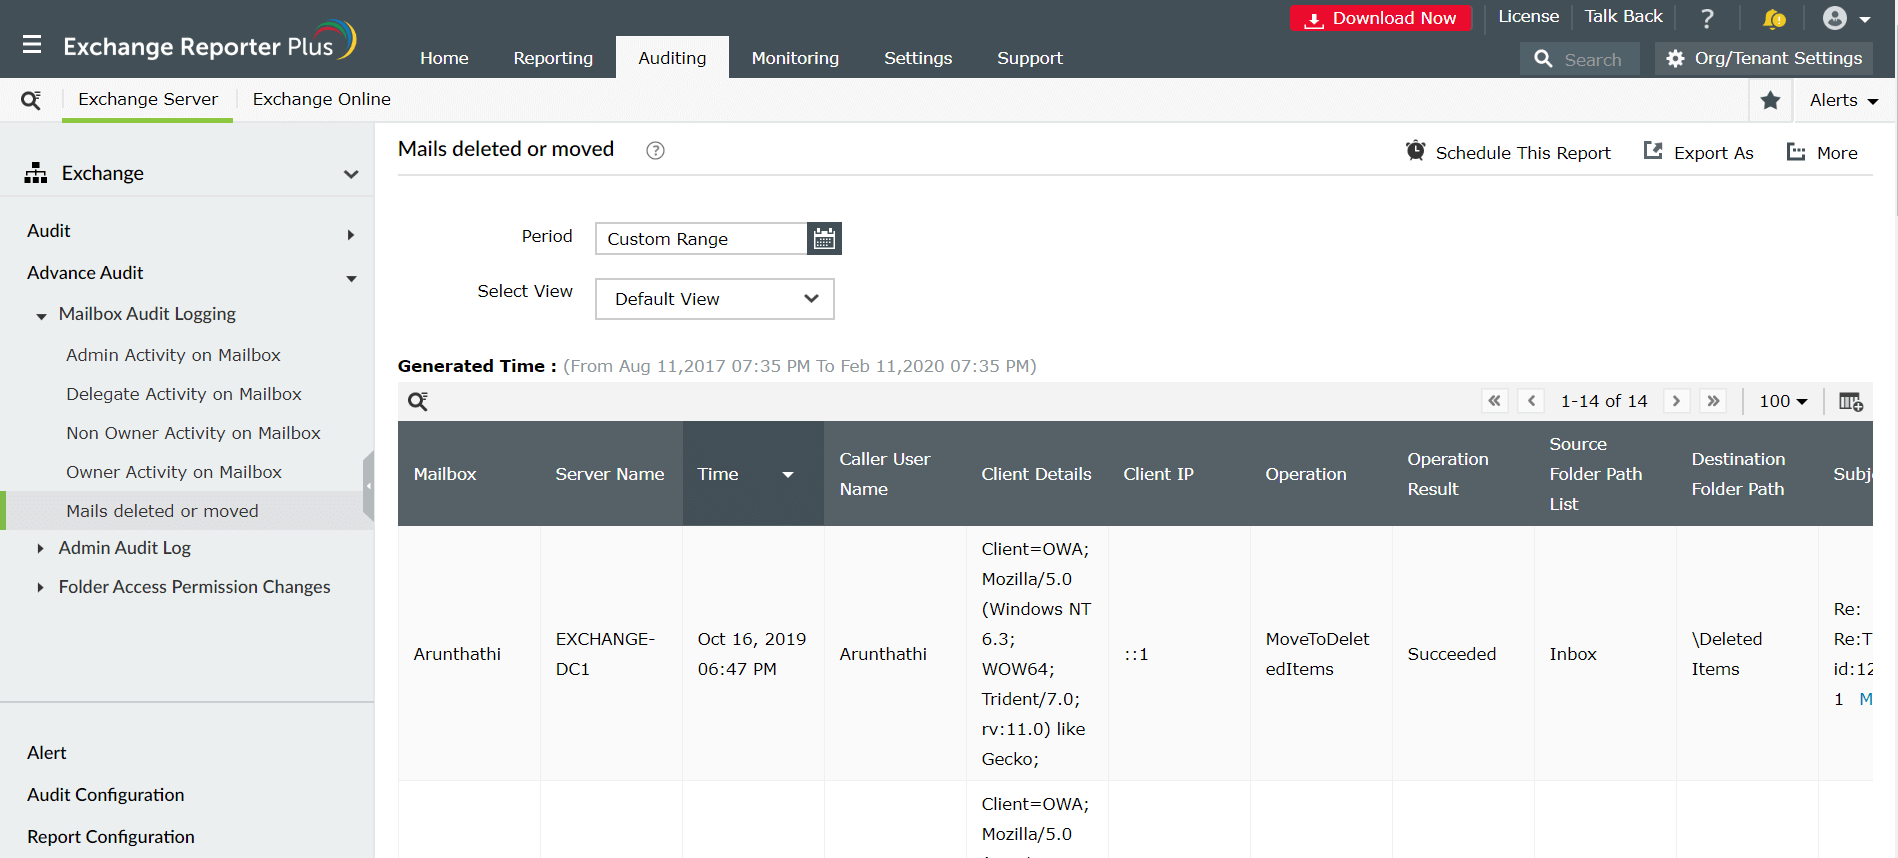
Task: Open the More options menu
Action: 1822,152
